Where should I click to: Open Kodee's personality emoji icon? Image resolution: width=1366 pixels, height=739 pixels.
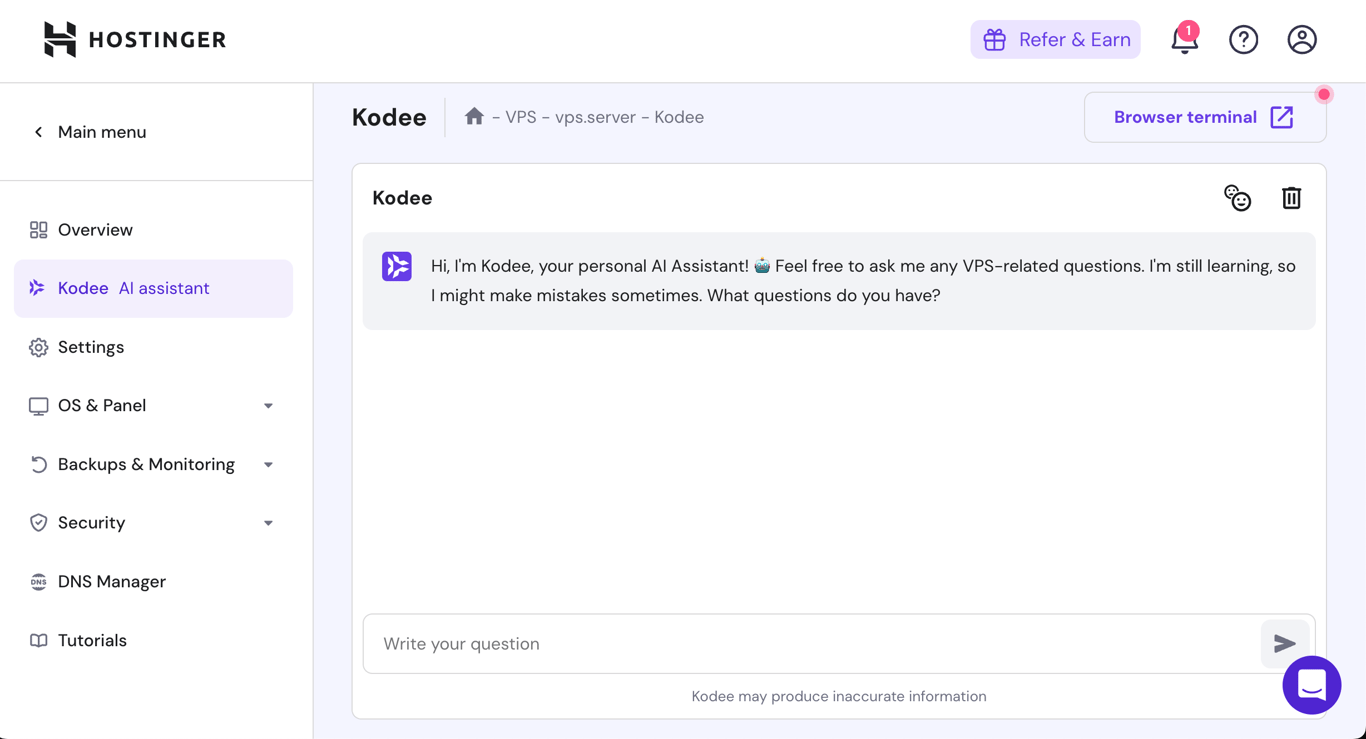(x=1238, y=198)
